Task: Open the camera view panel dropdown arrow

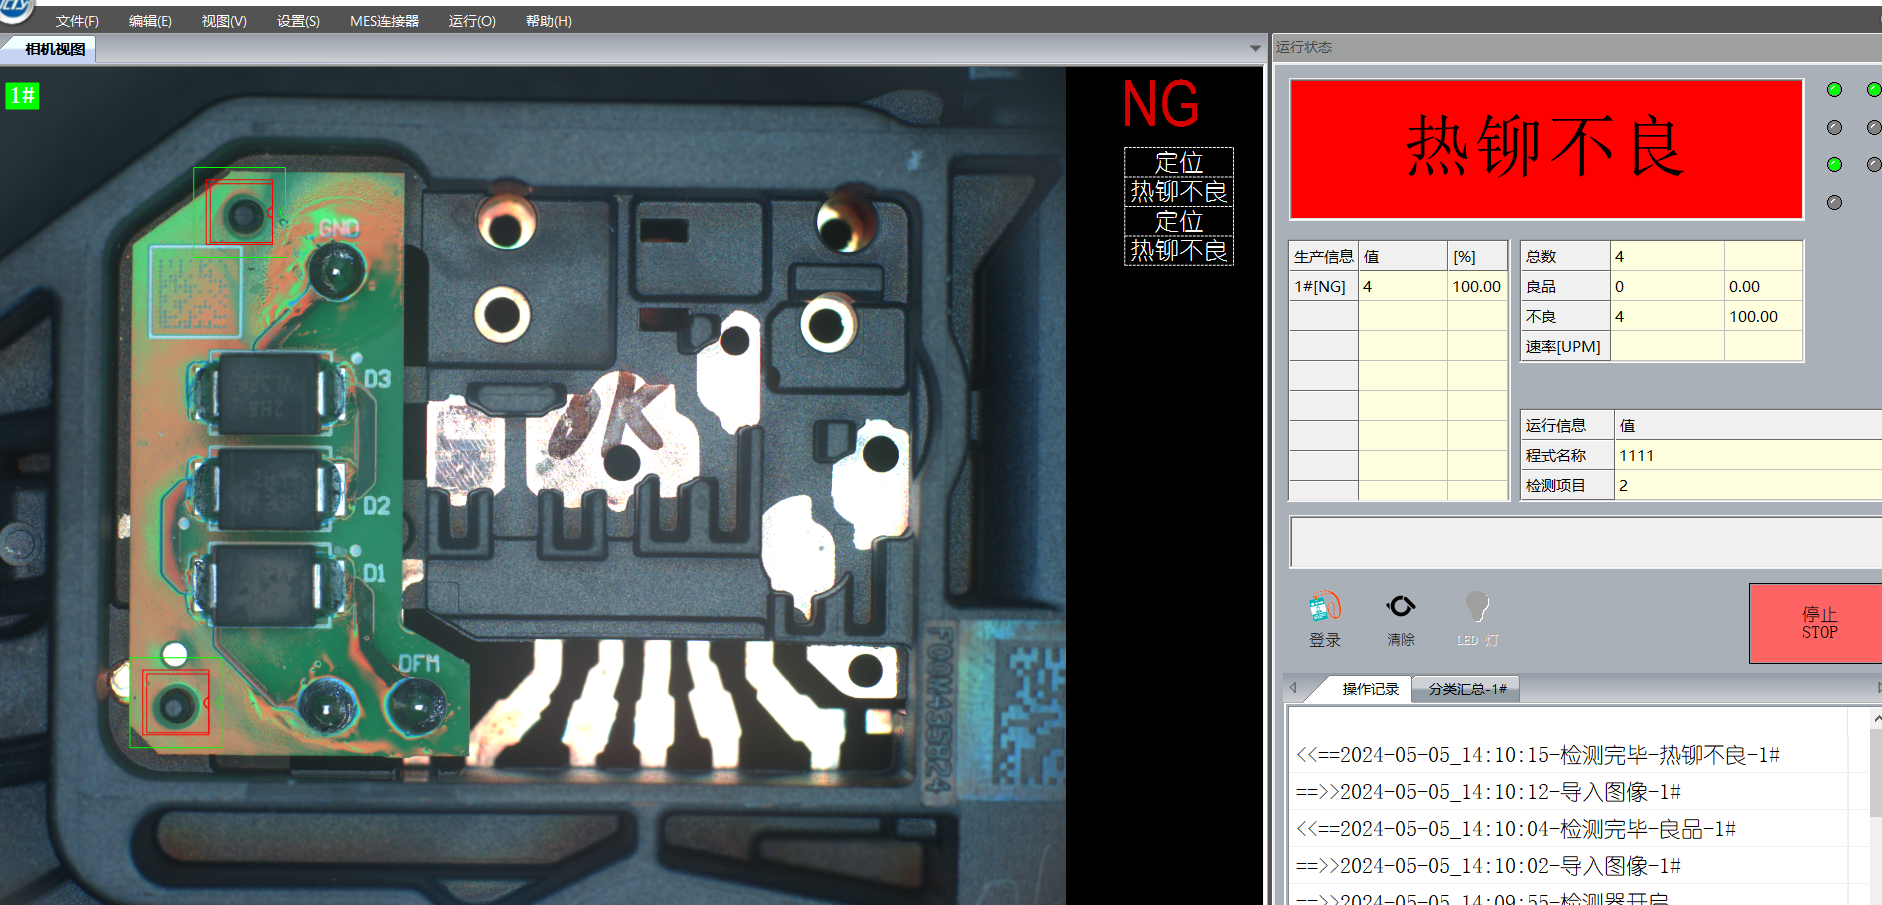Action: tap(1255, 48)
